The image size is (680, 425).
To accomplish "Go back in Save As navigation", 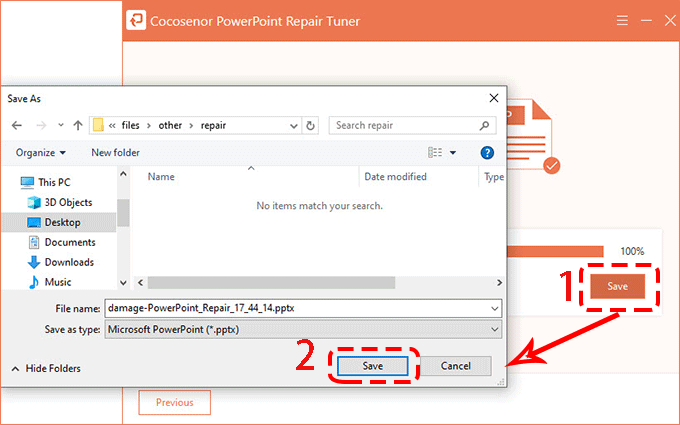I will (16, 126).
